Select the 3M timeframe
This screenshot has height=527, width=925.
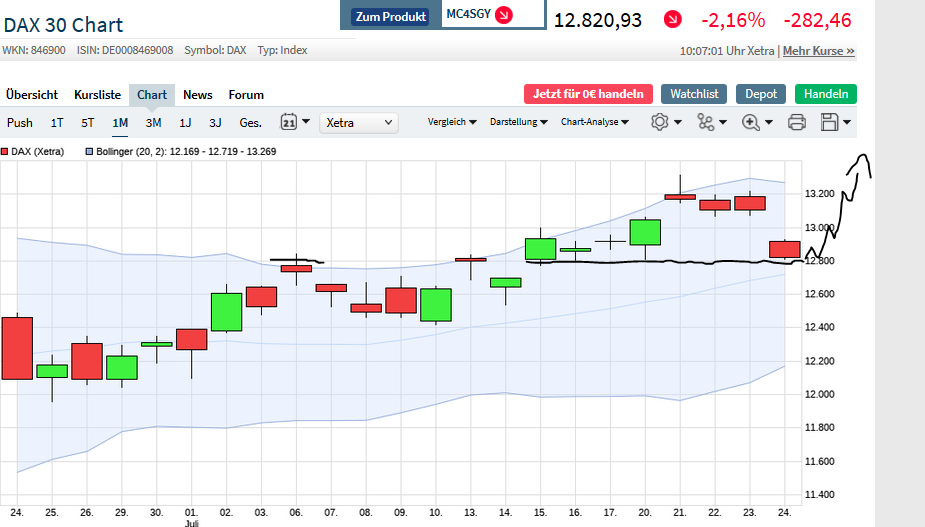[153, 123]
